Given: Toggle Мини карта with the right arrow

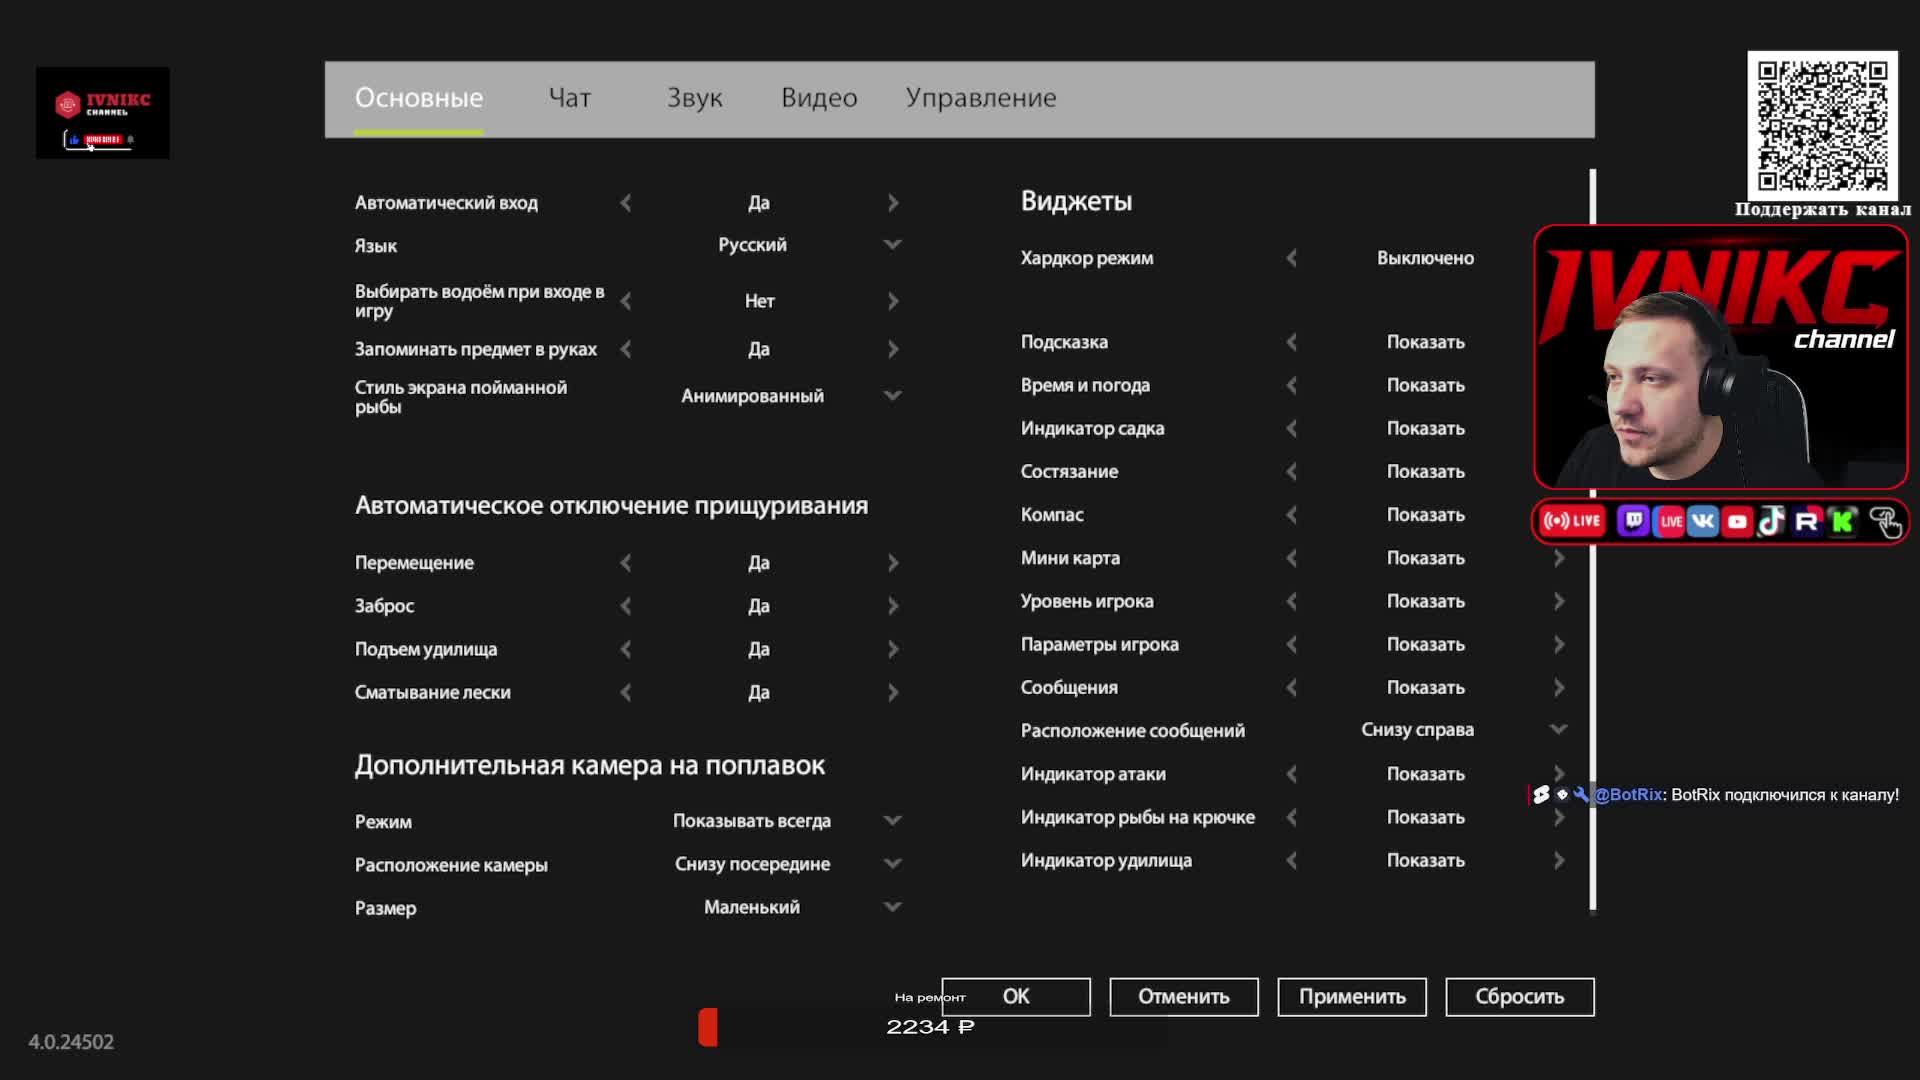Looking at the screenshot, I should 1559,558.
